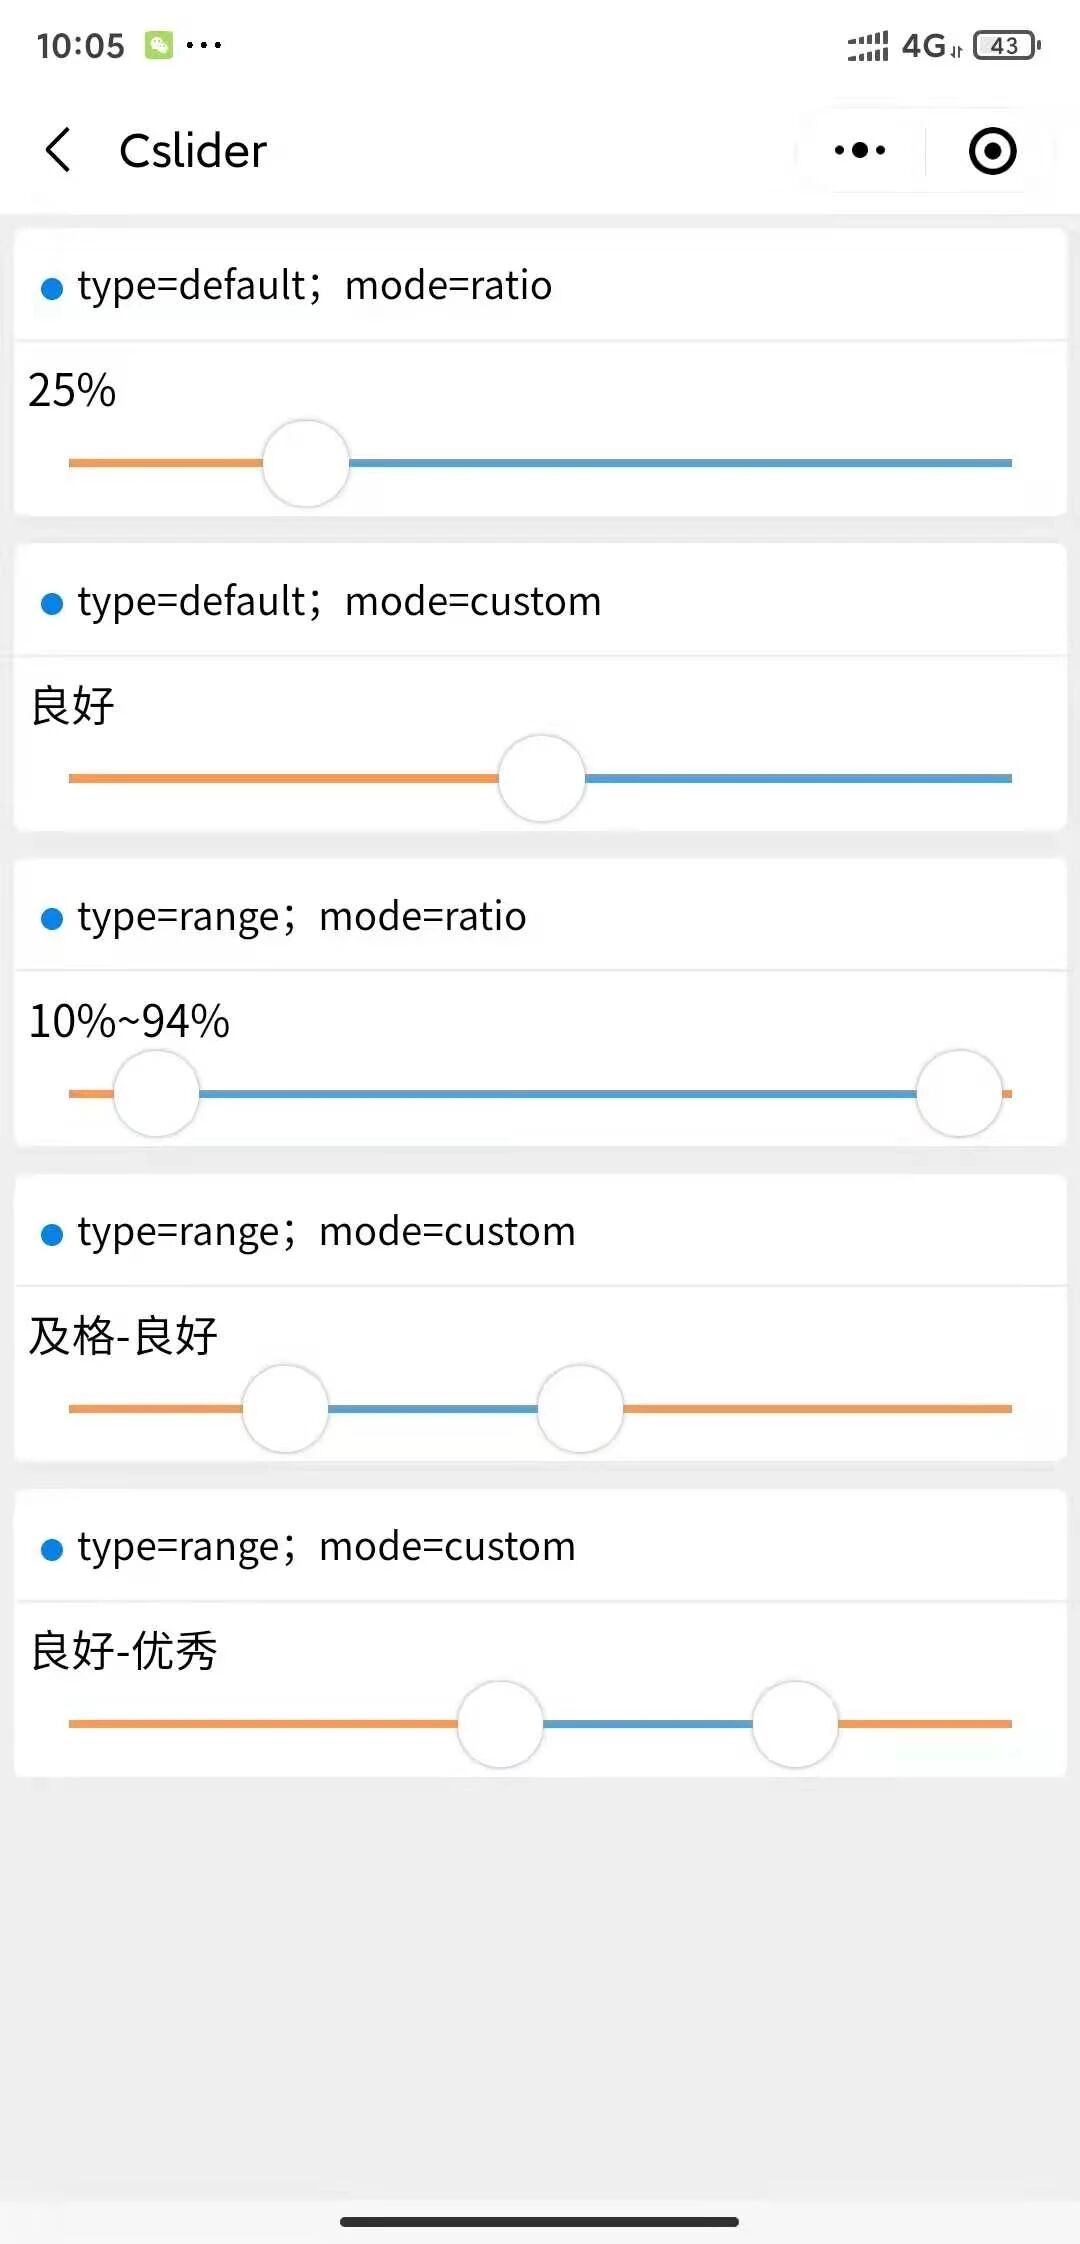1080x2244 pixels.
Task: Click the left handle of 及格-良好 slider
Action: tap(286, 1408)
